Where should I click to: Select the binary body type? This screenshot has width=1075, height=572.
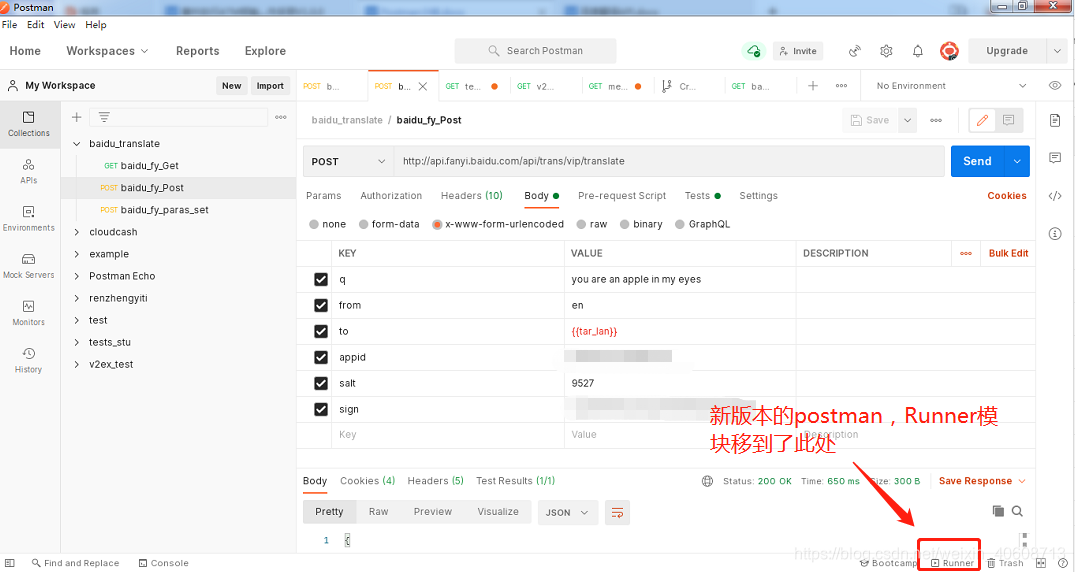coord(625,224)
